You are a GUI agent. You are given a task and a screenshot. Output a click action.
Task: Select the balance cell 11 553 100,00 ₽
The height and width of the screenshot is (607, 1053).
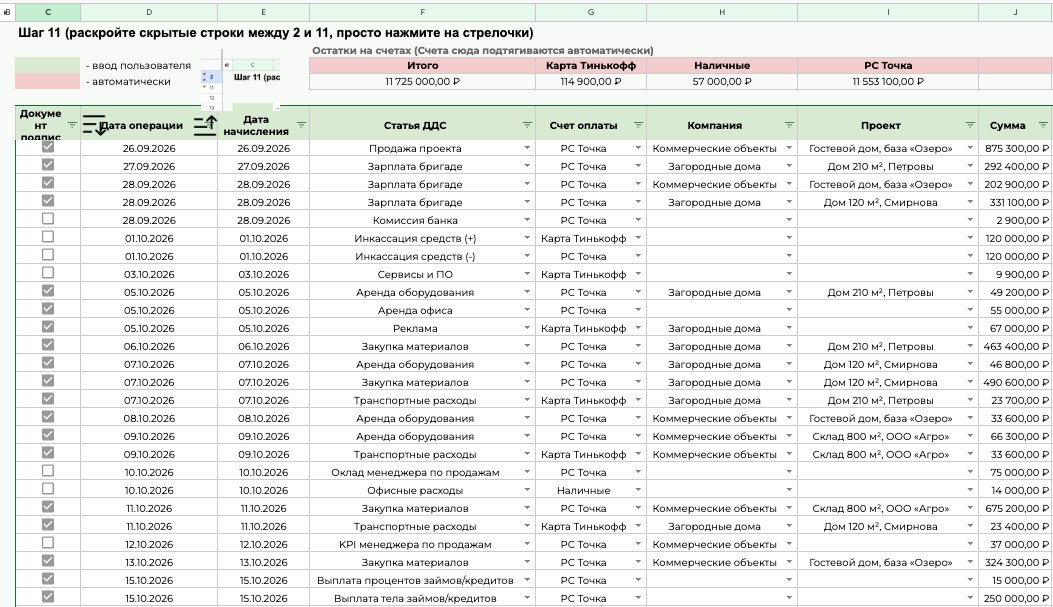[888, 81]
